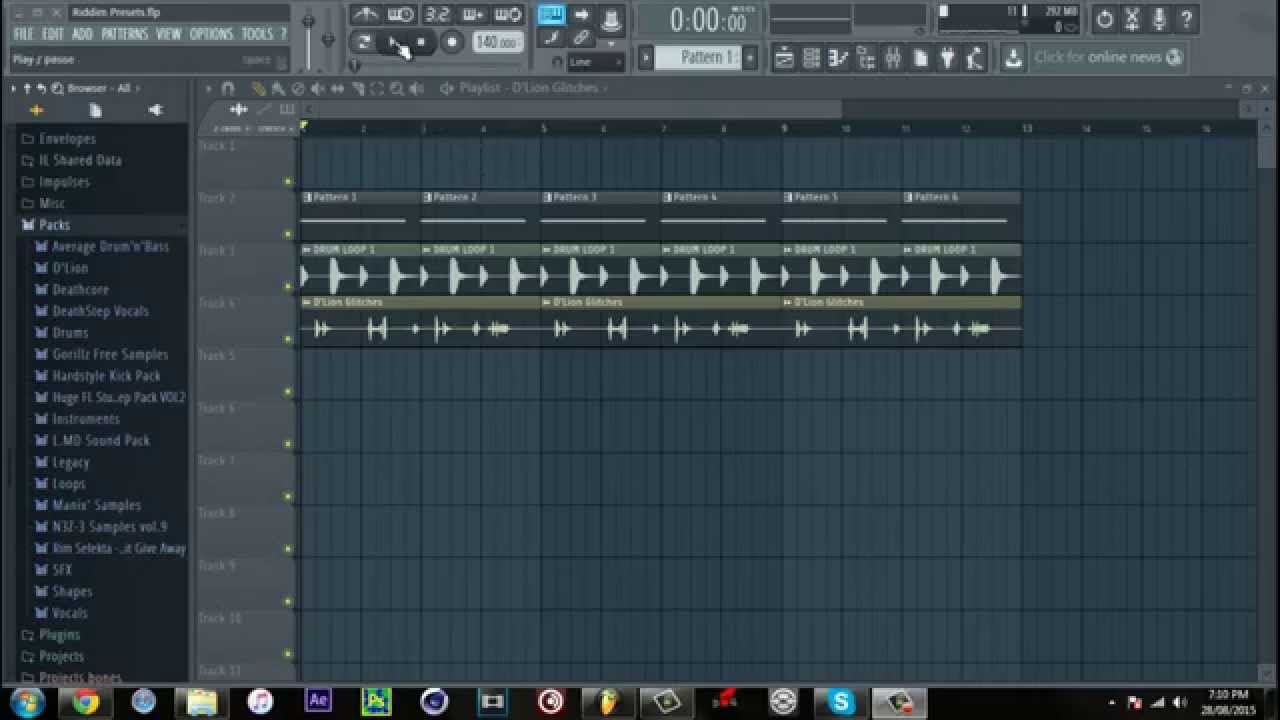Select the playlist Mute tool speaker icon
The image size is (1280, 720).
[317, 88]
